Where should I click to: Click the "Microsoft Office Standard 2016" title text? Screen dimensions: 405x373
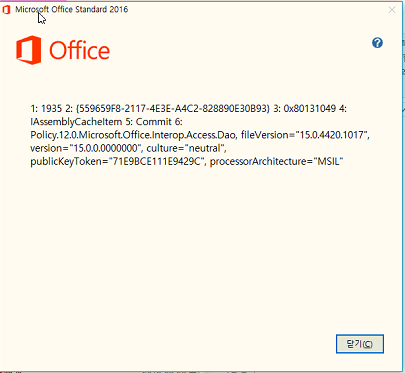72,9
